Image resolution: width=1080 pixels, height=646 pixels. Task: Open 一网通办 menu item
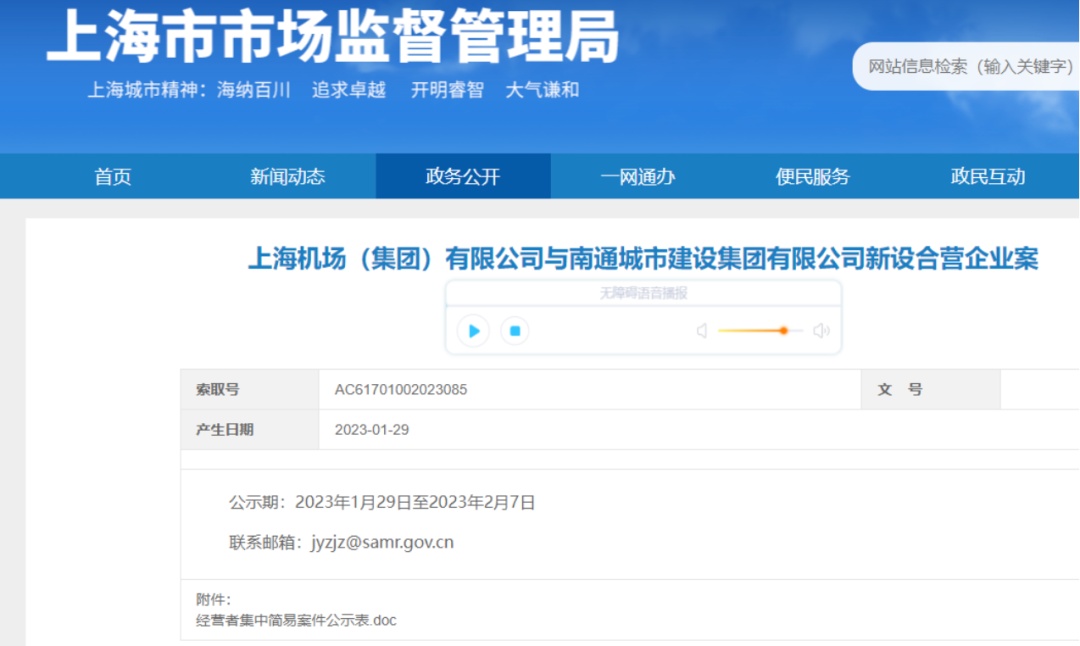[x=638, y=177]
